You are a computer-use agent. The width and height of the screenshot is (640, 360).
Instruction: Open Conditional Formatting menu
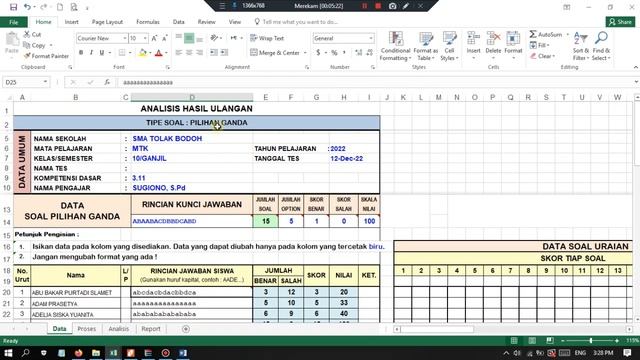[x=395, y=46]
